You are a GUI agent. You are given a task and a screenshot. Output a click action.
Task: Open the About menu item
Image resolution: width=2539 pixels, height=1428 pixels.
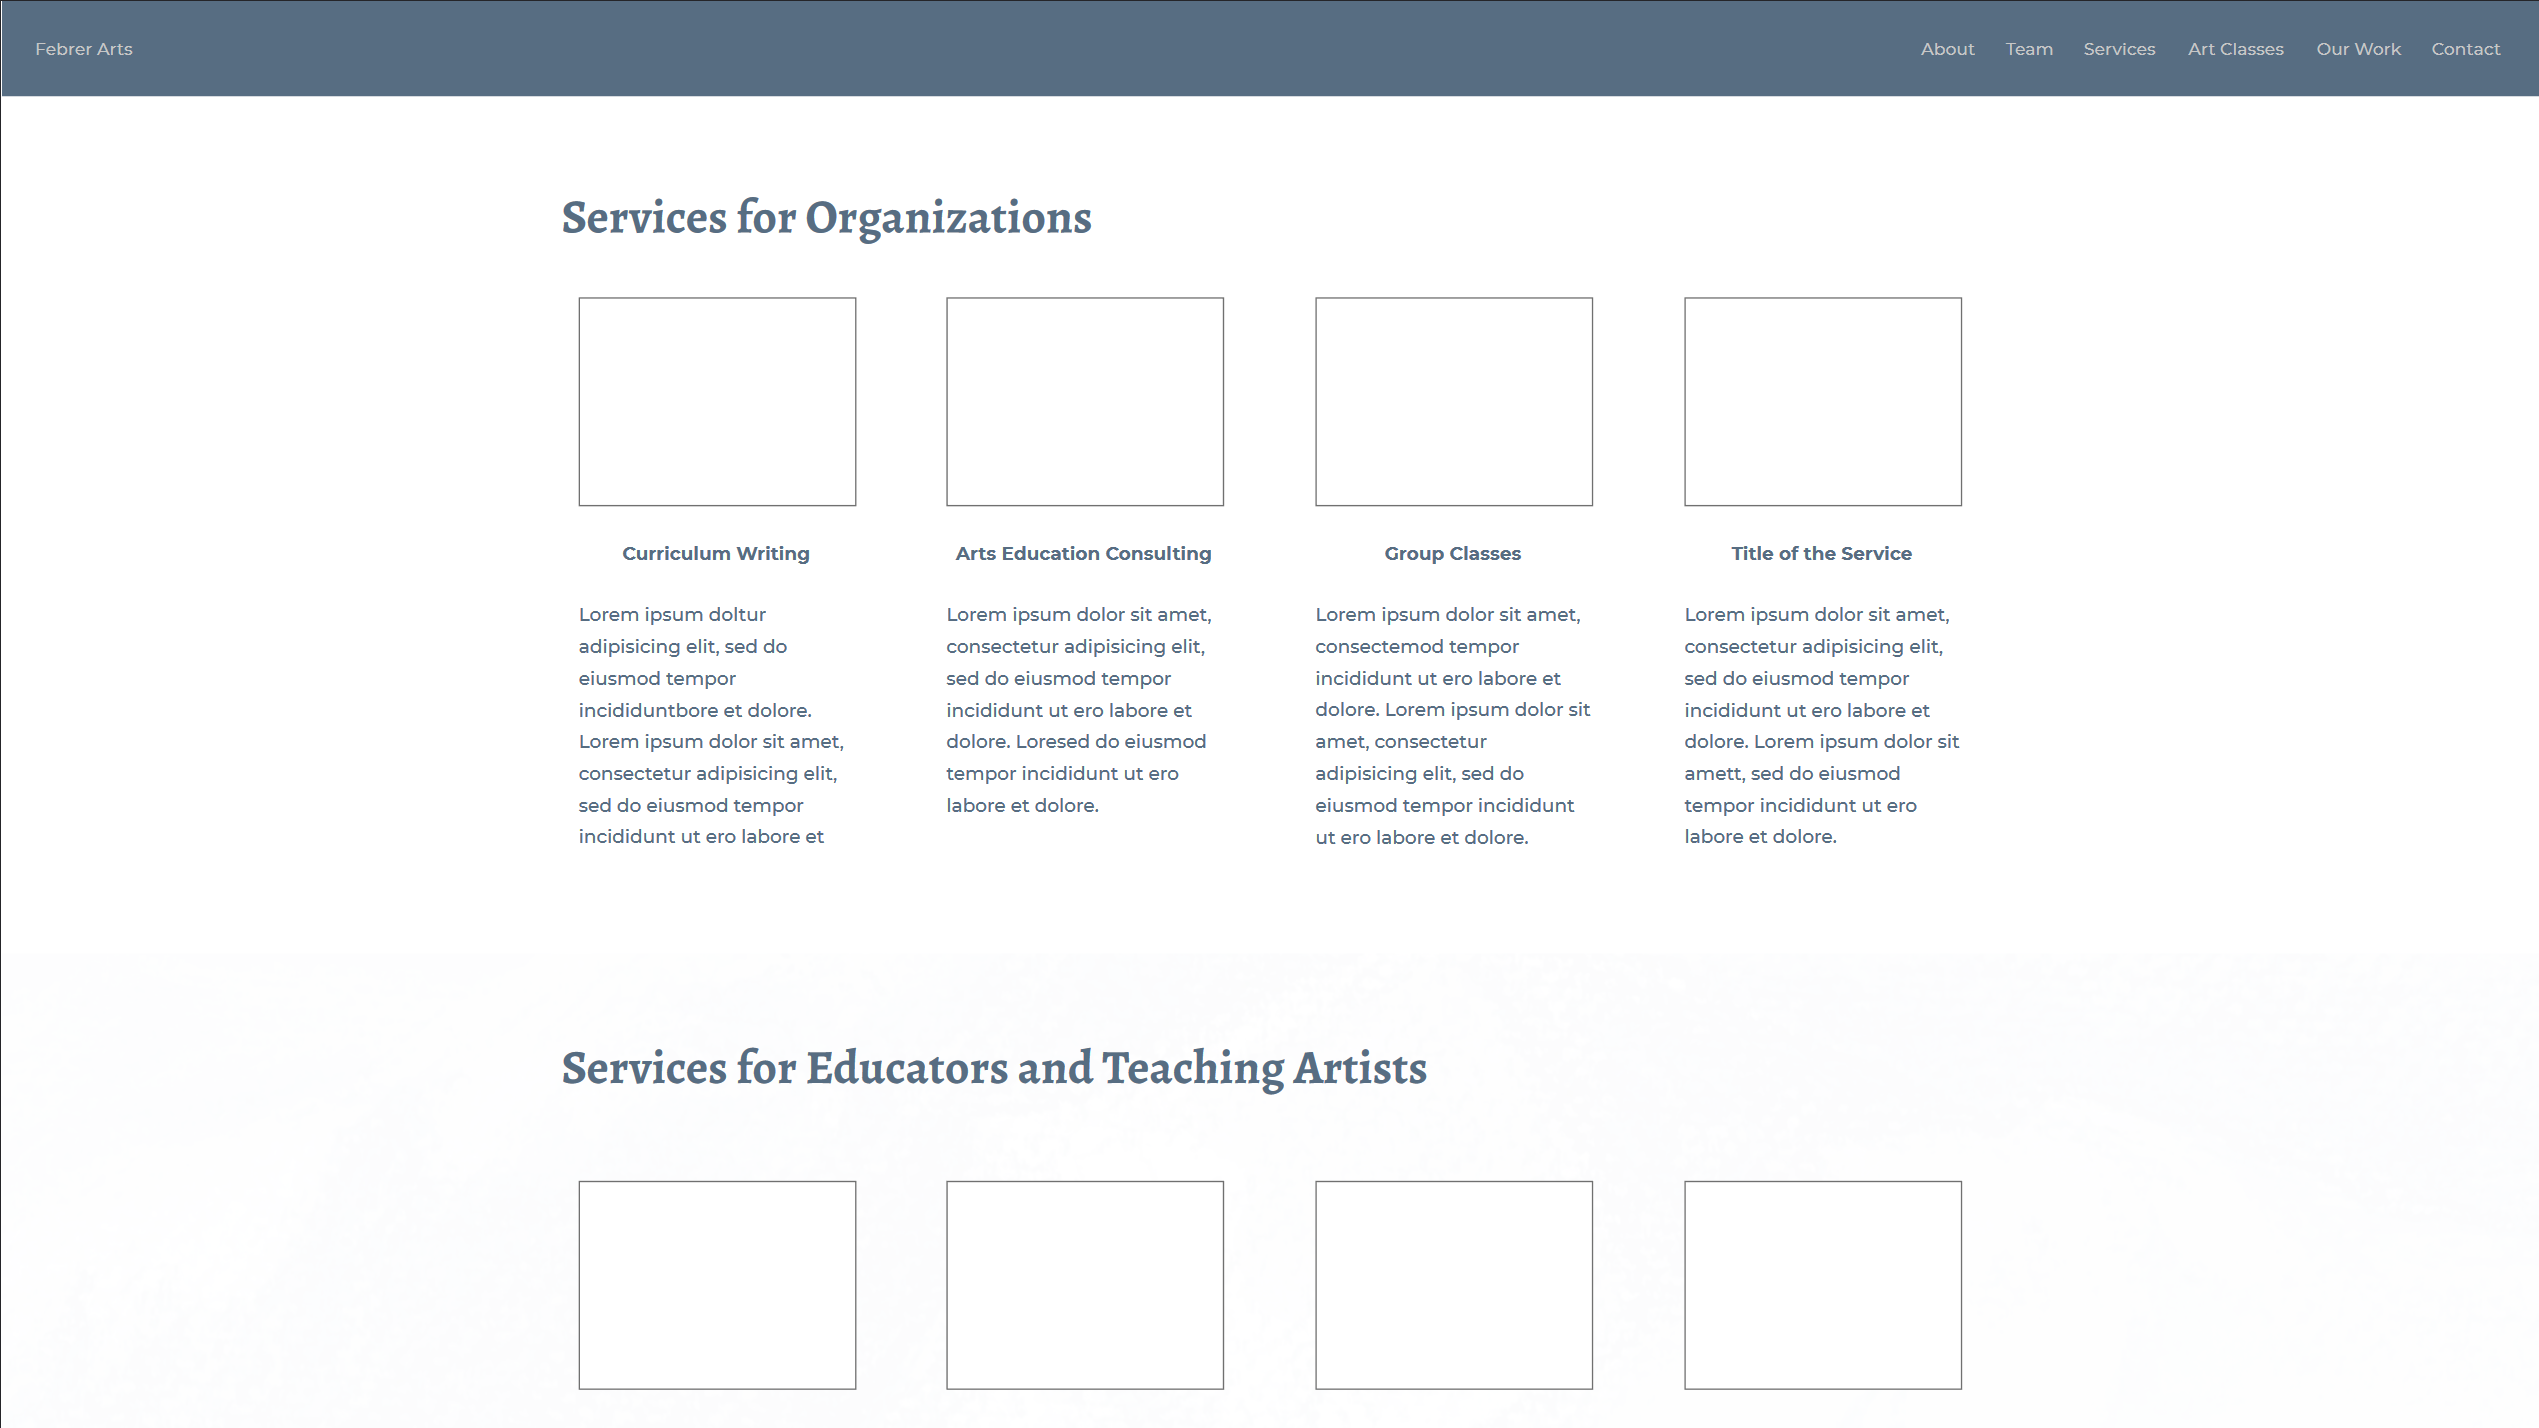pyautogui.click(x=1947, y=49)
